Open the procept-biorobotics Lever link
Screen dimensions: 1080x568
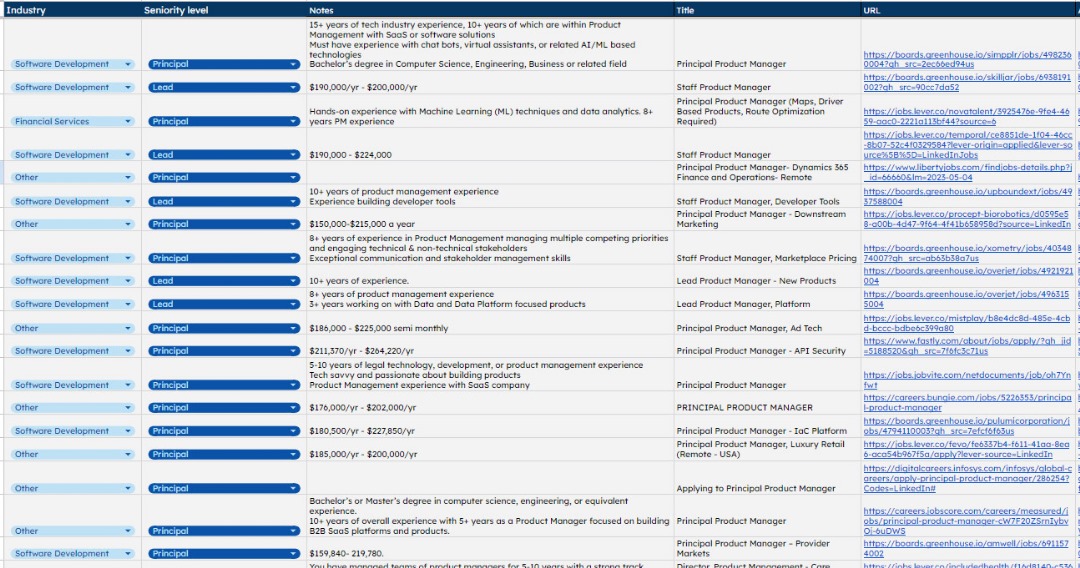967,219
